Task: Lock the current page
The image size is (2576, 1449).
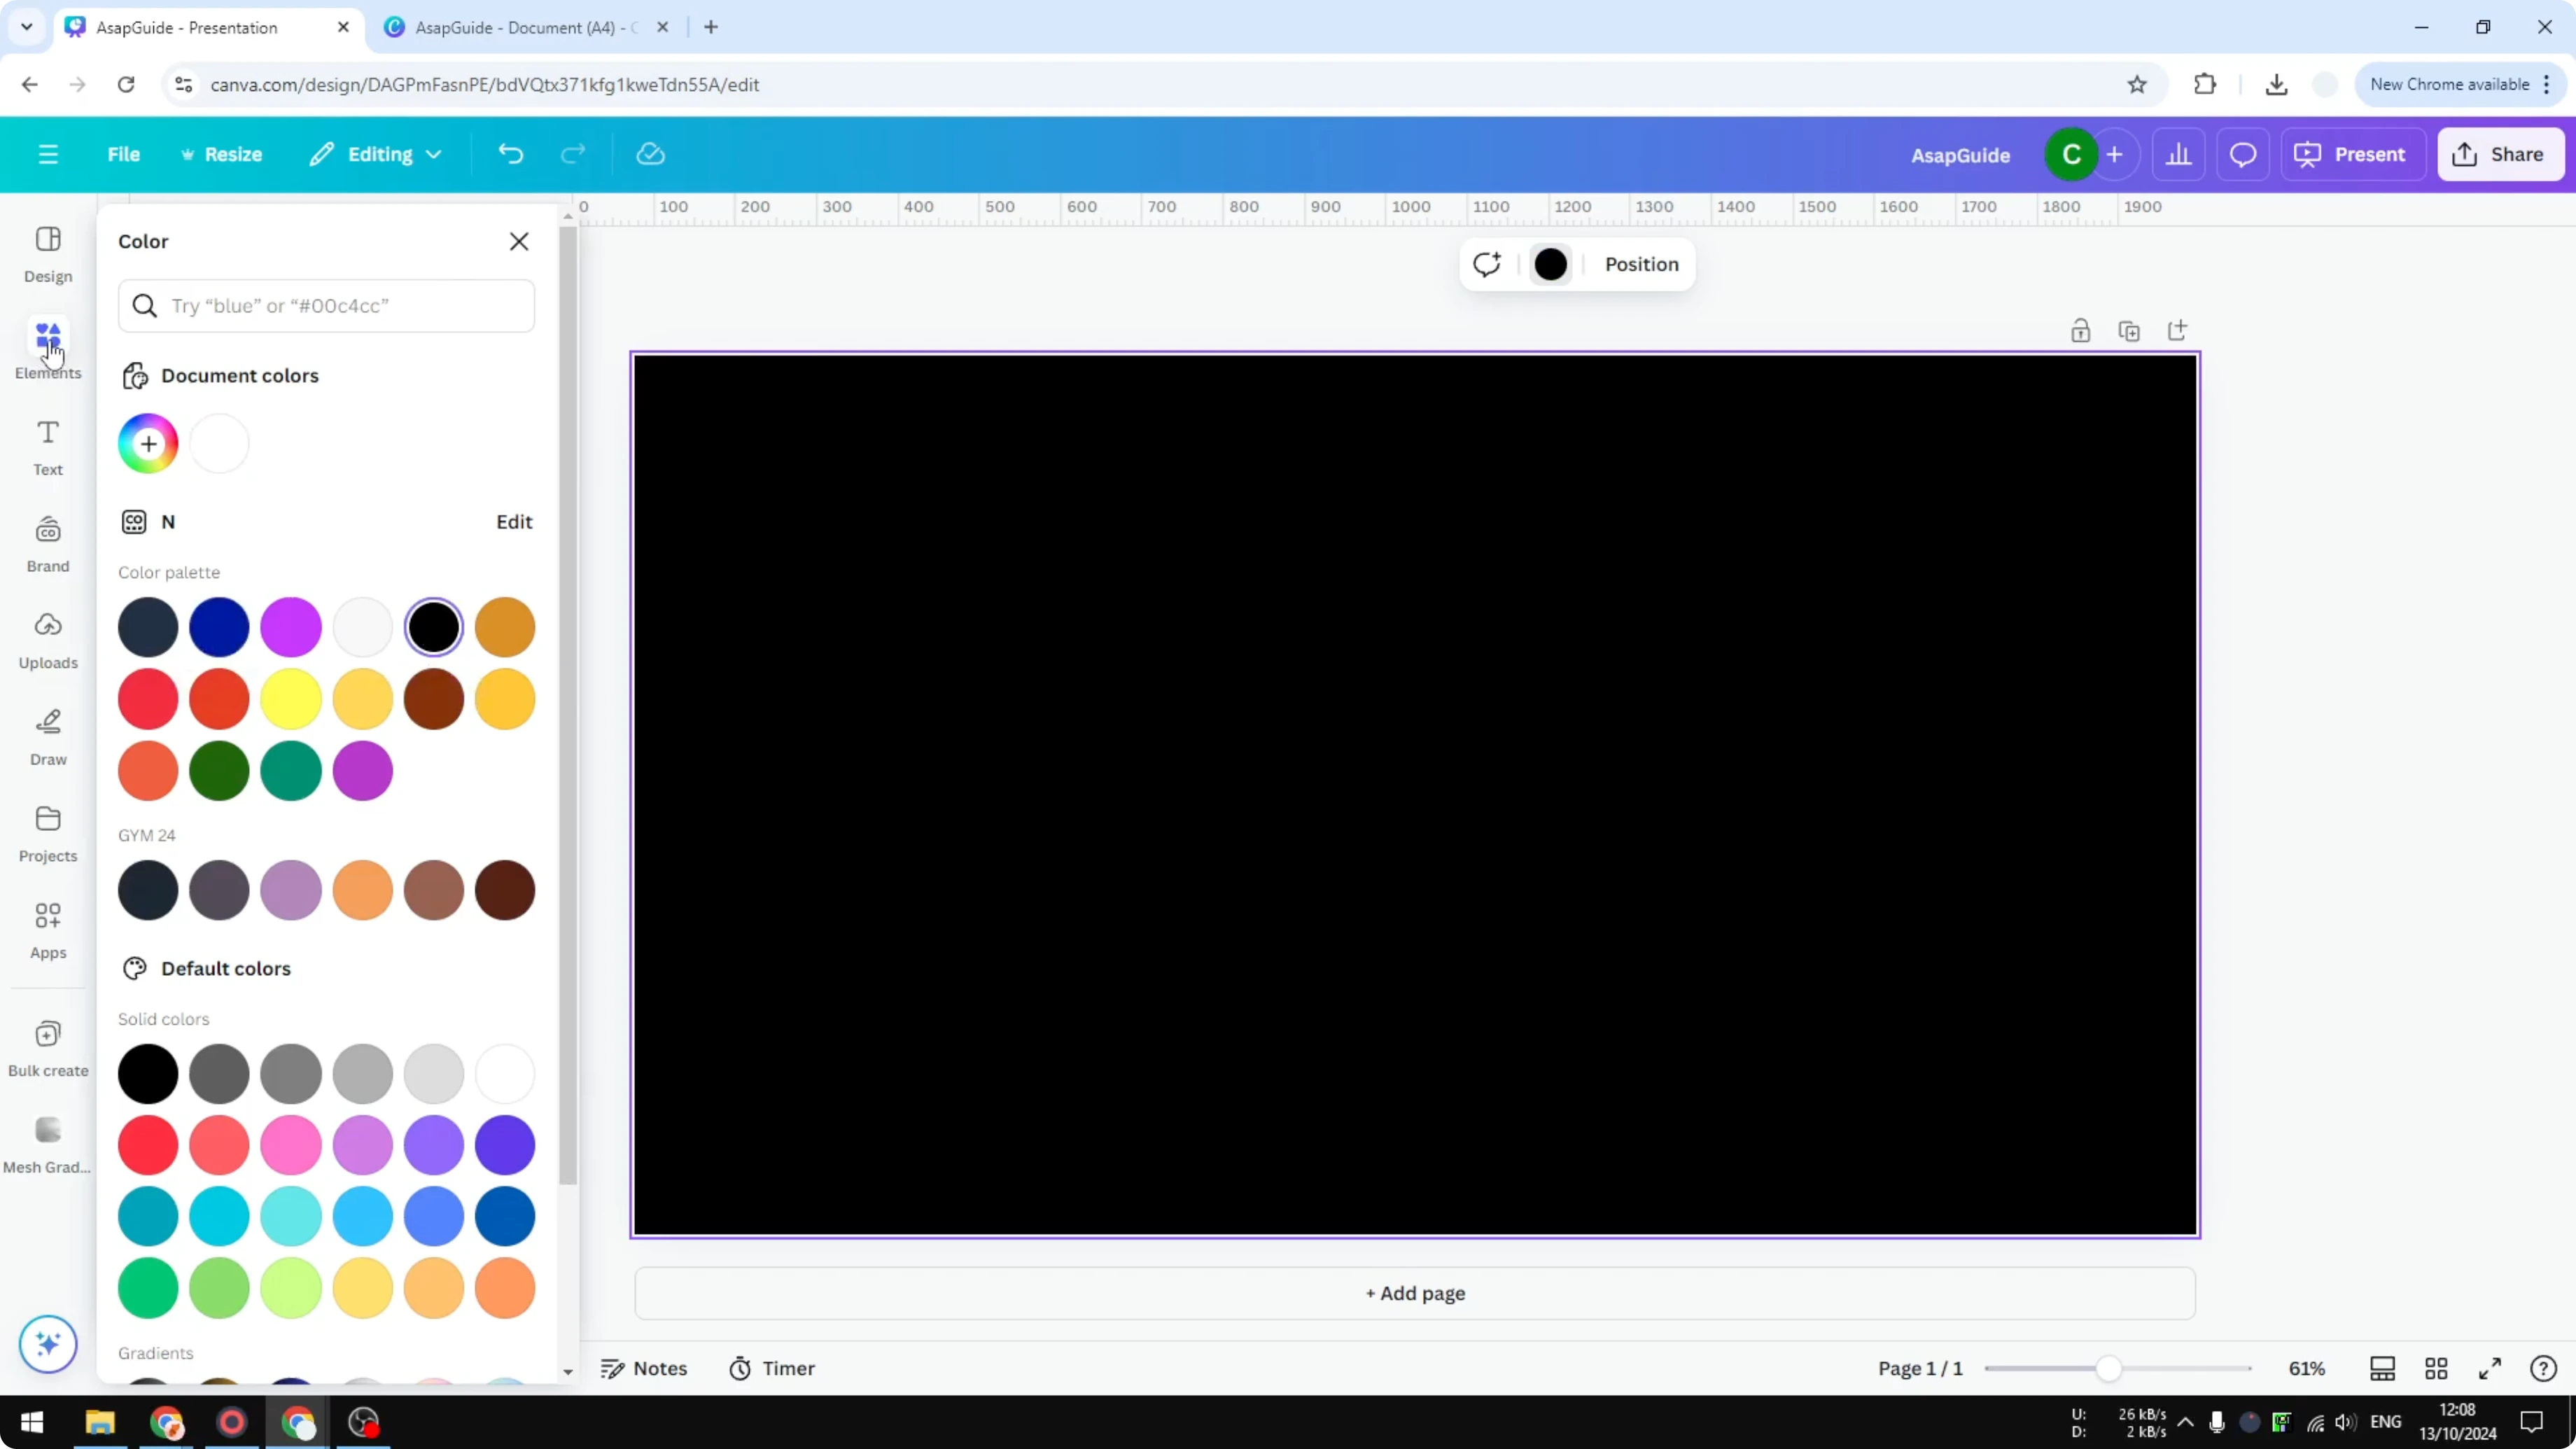Action: 2081,330
